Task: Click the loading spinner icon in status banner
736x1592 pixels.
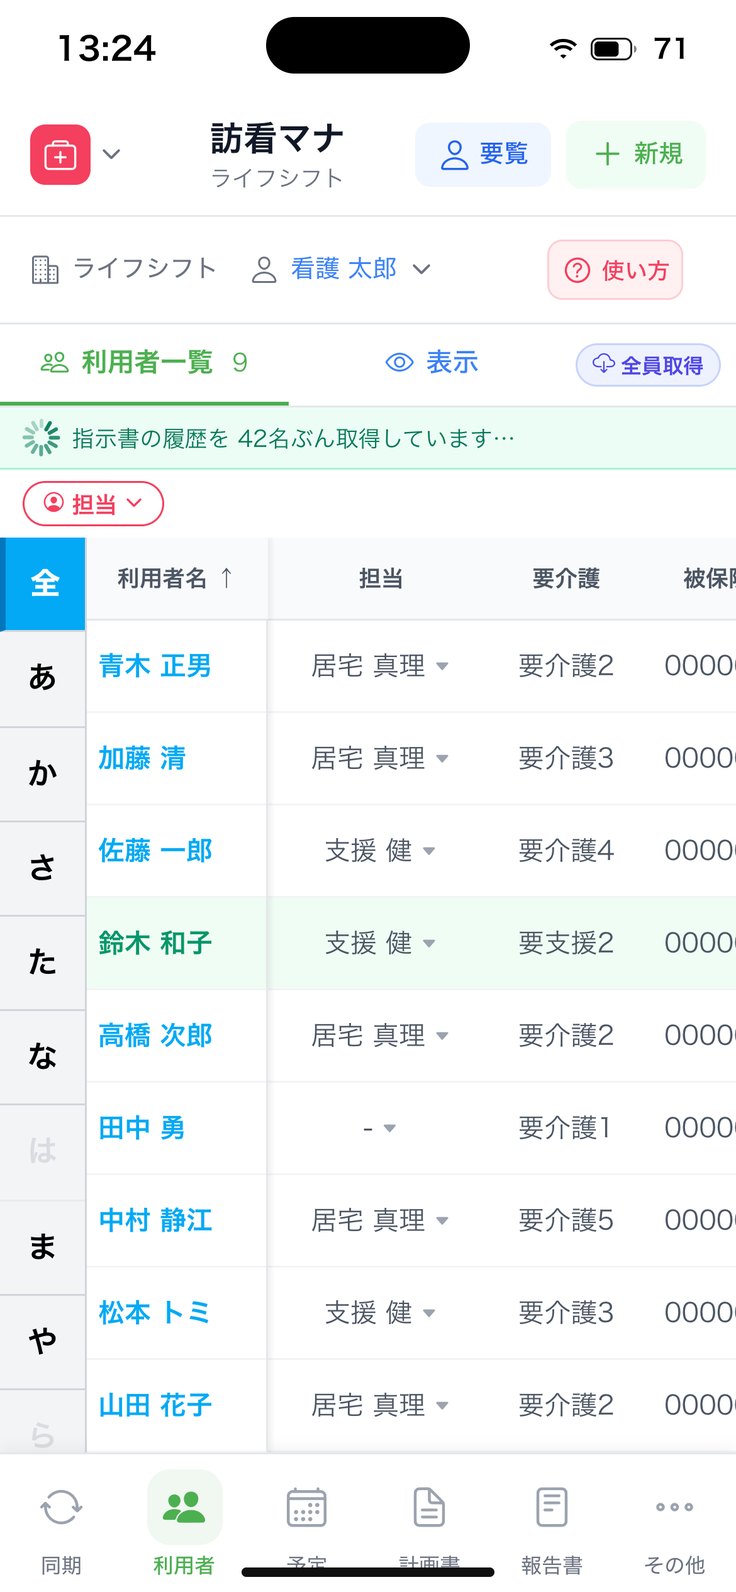Action: click(x=41, y=438)
